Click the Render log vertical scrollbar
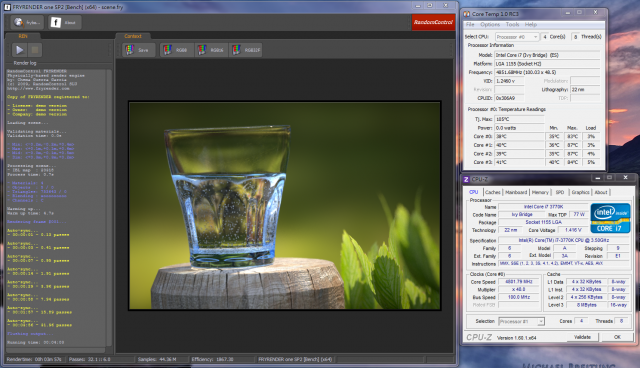Image resolution: width=640 pixels, height=368 pixels. pyautogui.click(x=109, y=207)
